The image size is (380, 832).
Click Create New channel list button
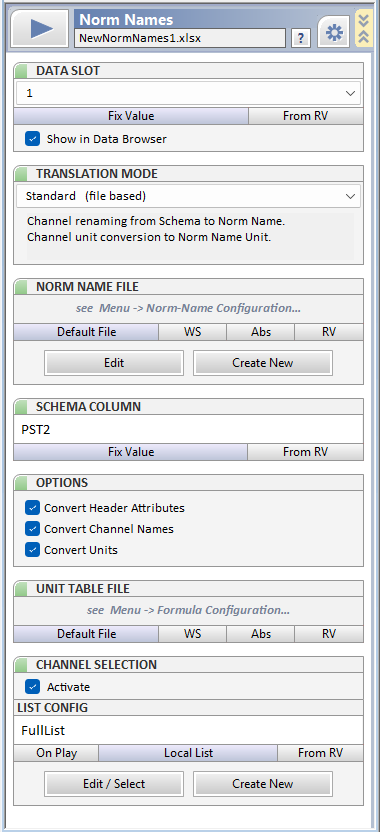coord(263,784)
